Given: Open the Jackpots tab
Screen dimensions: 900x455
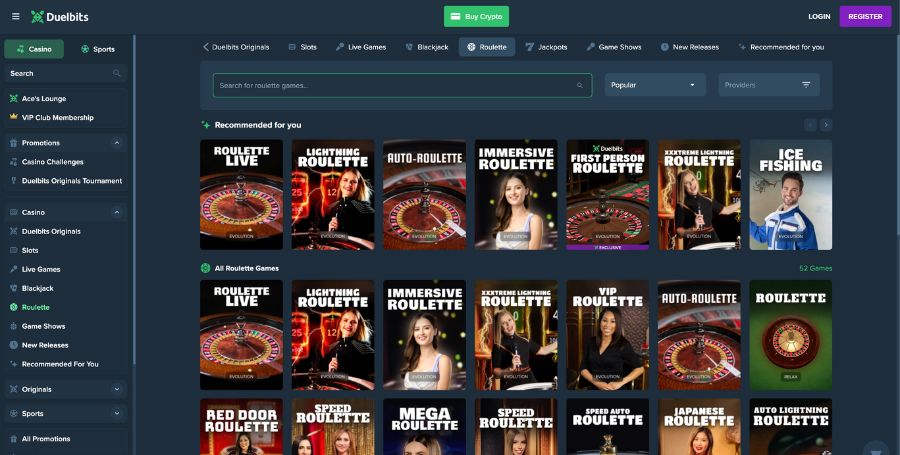Looking at the screenshot, I should [x=546, y=47].
